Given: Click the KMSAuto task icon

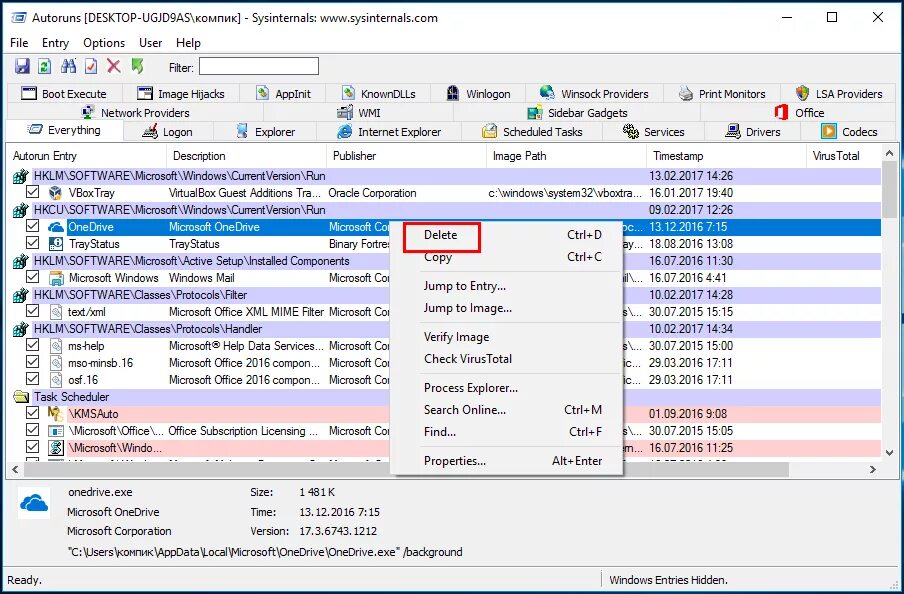Looking at the screenshot, I should [x=55, y=413].
